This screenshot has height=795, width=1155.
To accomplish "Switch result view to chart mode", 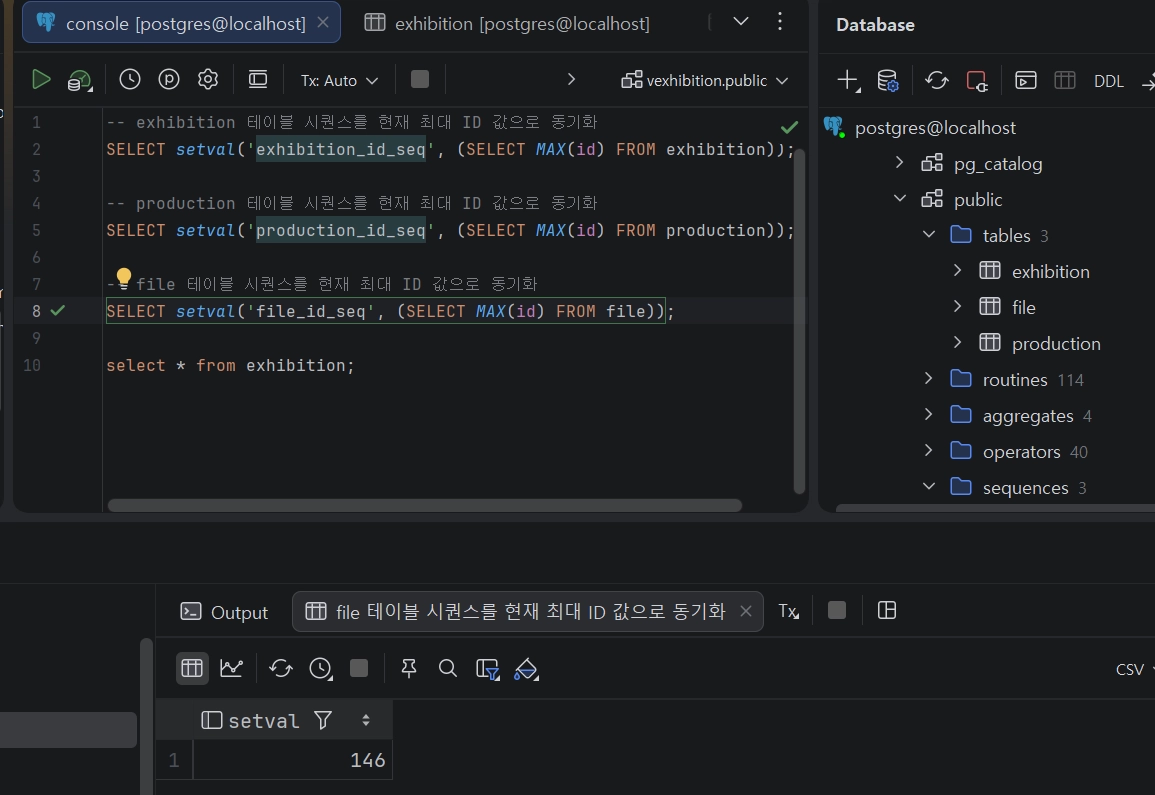I will click(231, 668).
